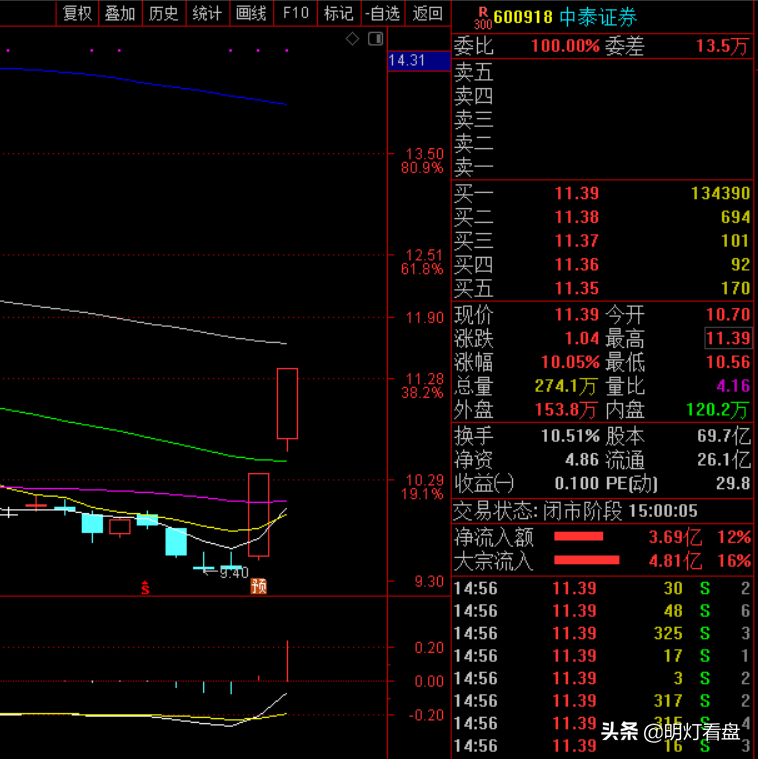Screen dimensions: 758x759
Task: Click the 返回 back button
Action: click(x=427, y=13)
